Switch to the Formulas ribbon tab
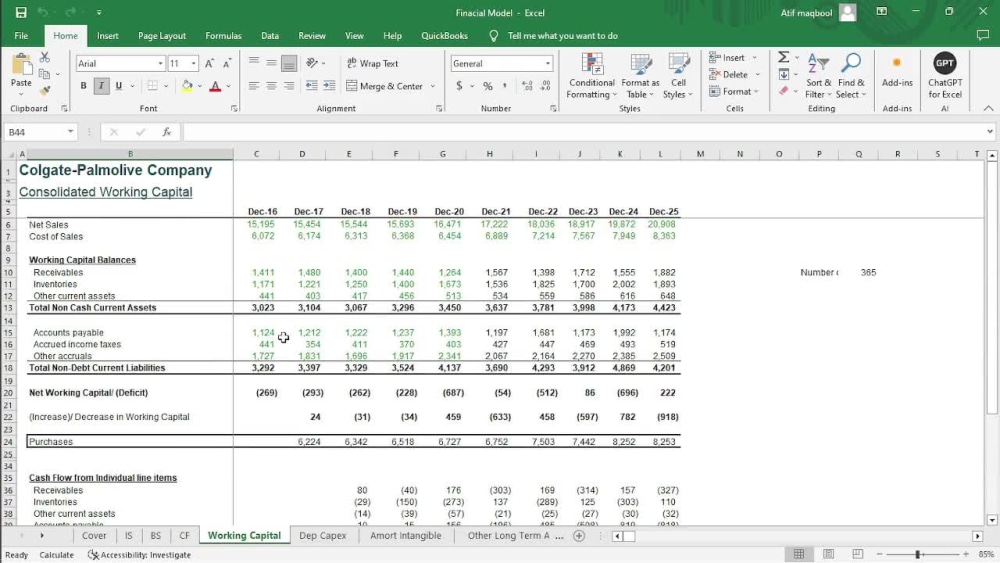 [223, 36]
